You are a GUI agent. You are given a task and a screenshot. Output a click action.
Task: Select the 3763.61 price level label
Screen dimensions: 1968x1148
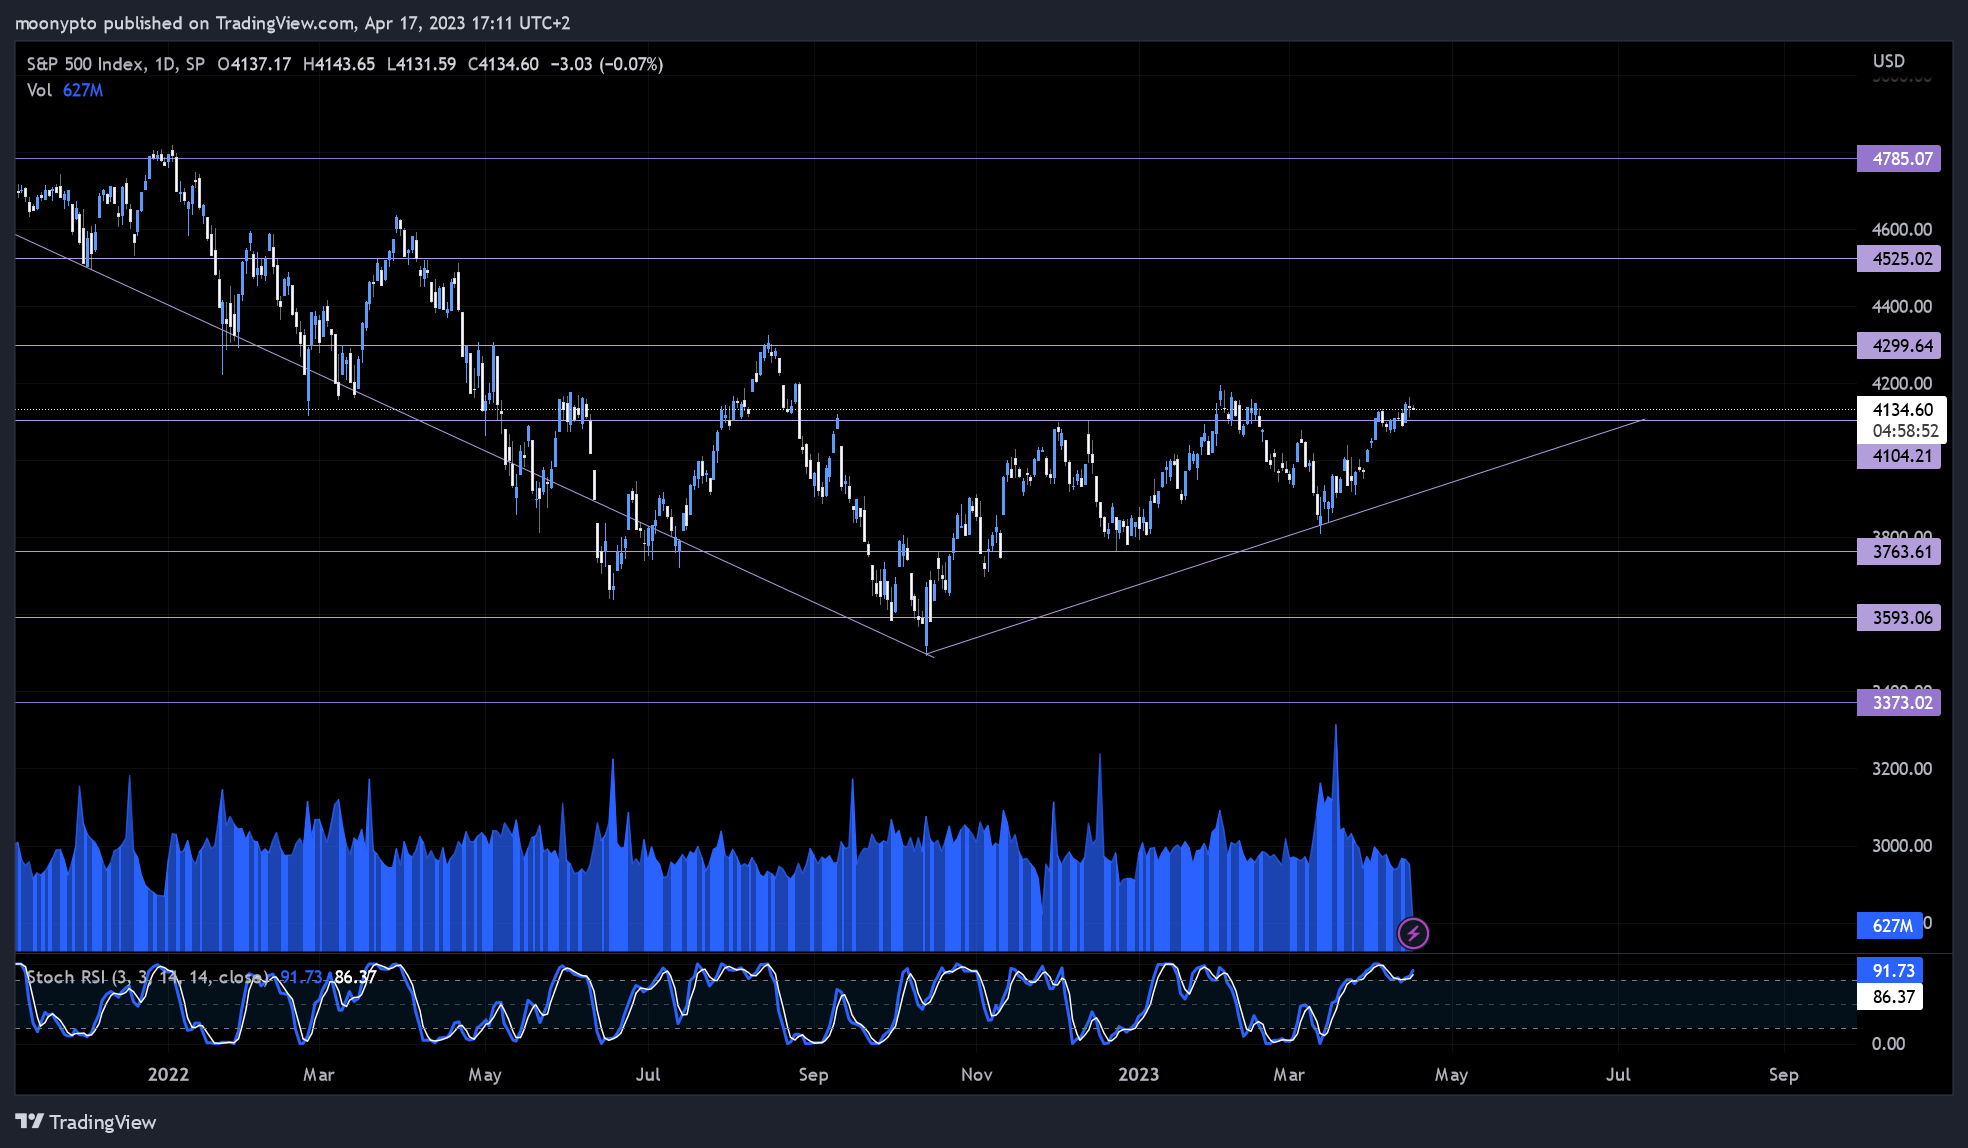[x=1899, y=551]
